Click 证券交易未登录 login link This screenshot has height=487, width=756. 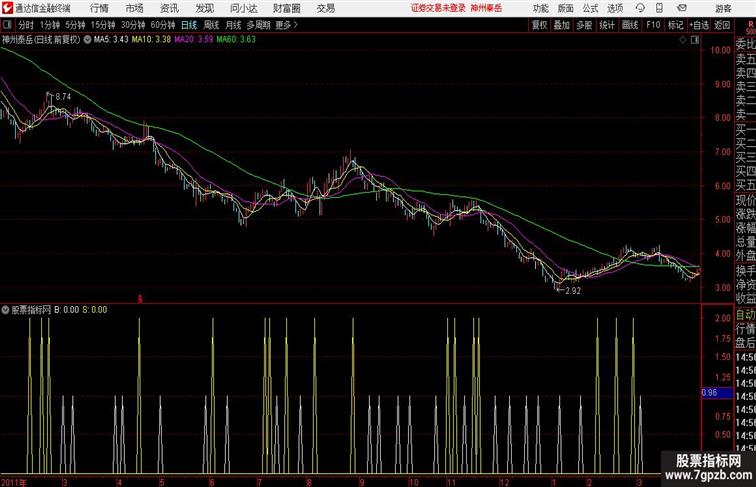click(438, 8)
